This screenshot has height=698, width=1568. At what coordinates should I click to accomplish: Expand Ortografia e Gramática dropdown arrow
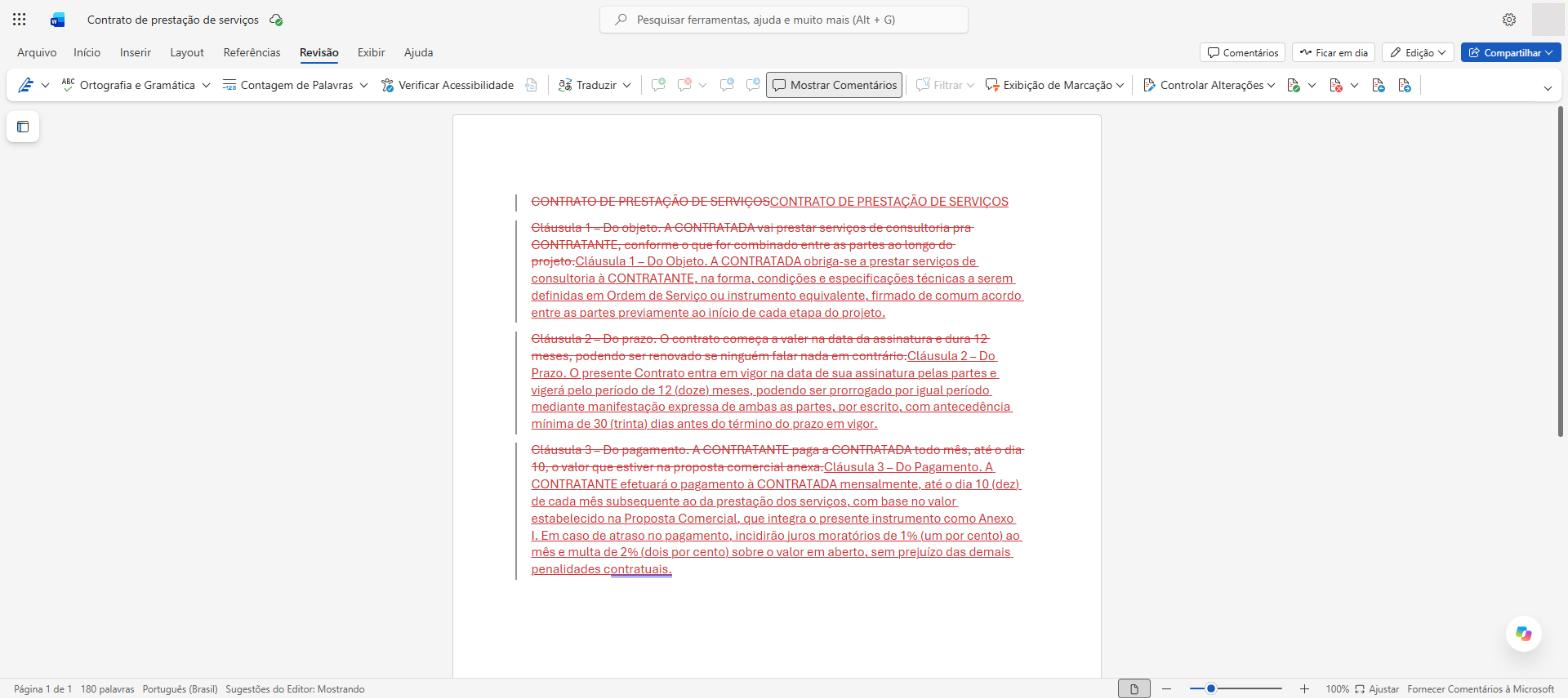point(206,85)
